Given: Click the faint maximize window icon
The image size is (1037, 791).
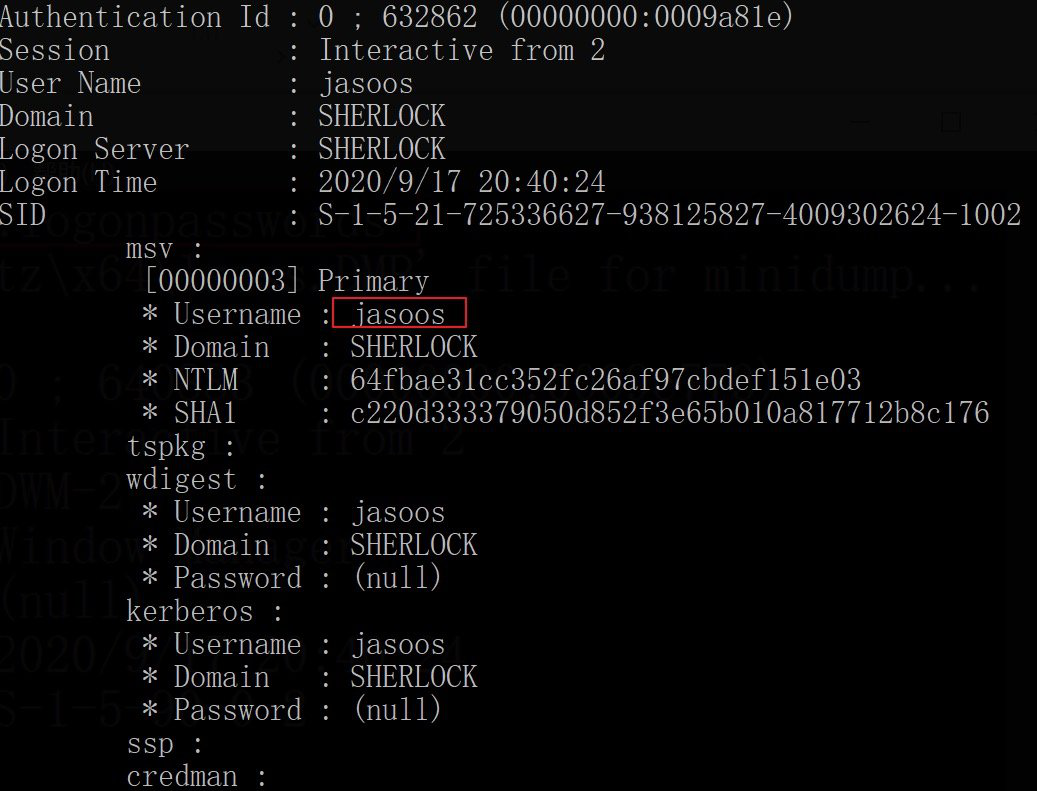Looking at the screenshot, I should (951, 122).
